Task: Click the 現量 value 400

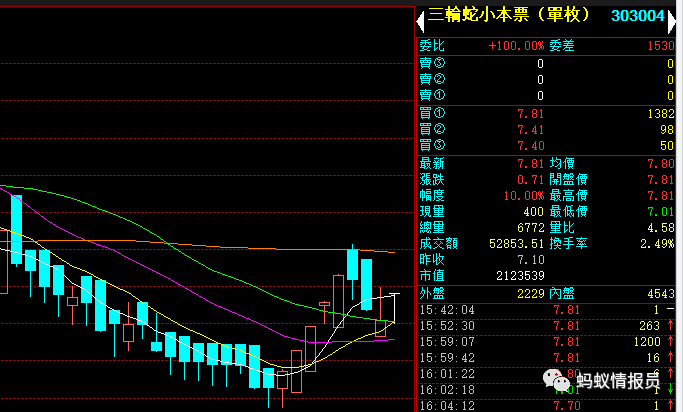Action: (534, 212)
